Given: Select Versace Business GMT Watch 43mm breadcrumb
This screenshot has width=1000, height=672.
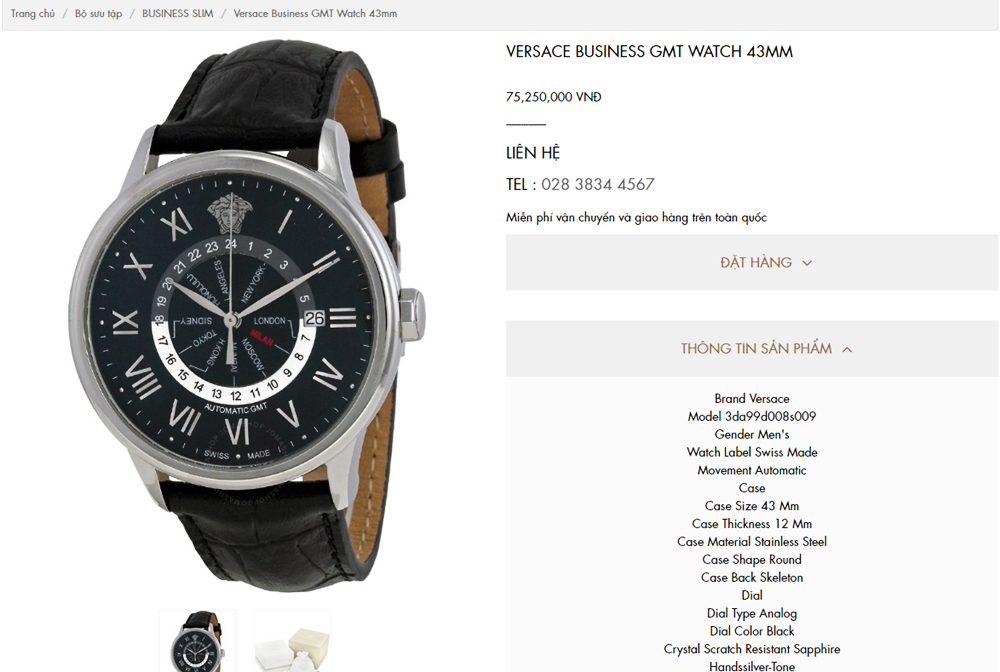Looking at the screenshot, I should [315, 13].
